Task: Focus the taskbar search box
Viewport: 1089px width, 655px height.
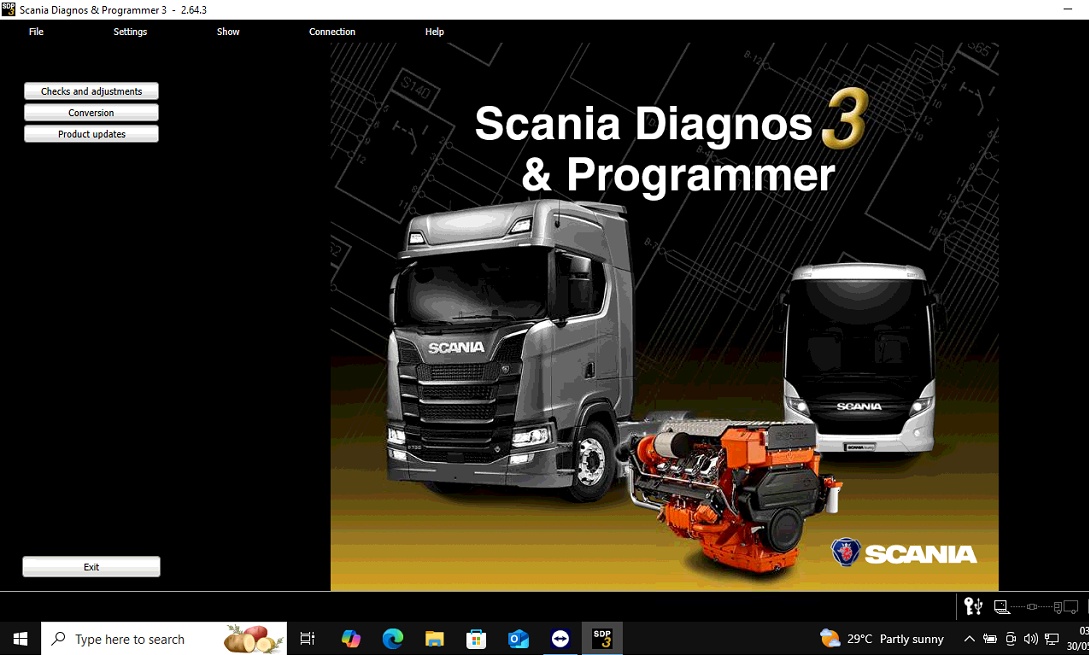Action: pyautogui.click(x=164, y=638)
